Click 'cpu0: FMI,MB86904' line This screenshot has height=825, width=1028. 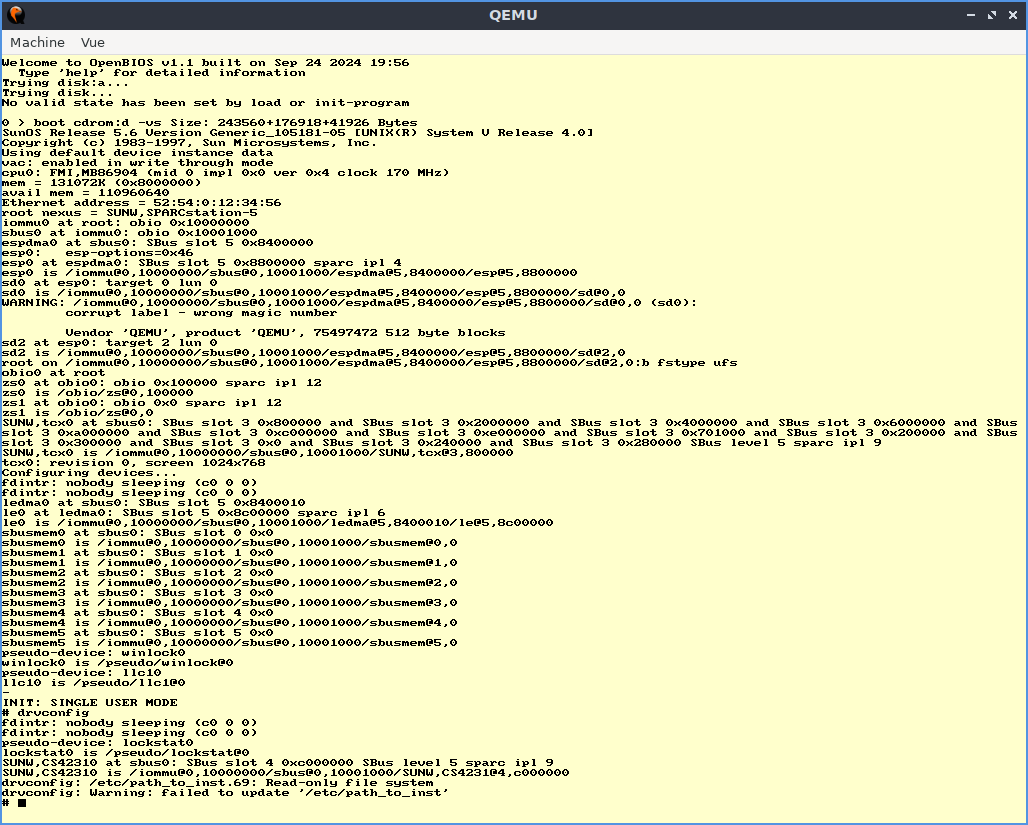tap(226, 172)
